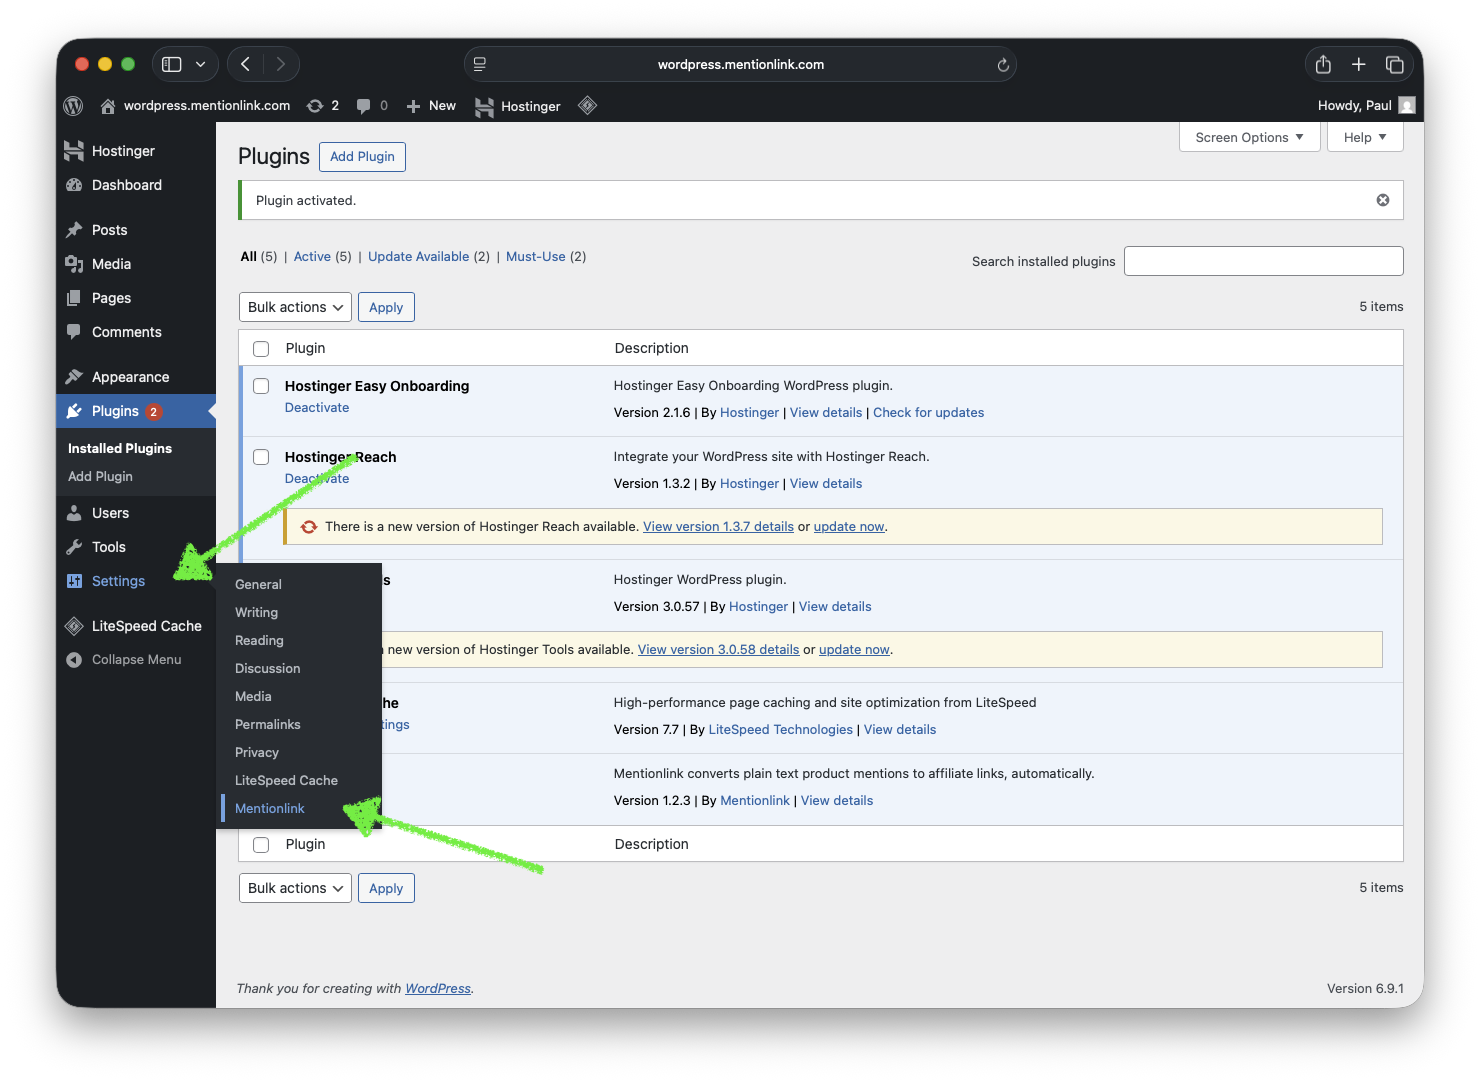Click the page settings icon in address bar
Viewport: 1480px width, 1082px height.
(x=480, y=64)
